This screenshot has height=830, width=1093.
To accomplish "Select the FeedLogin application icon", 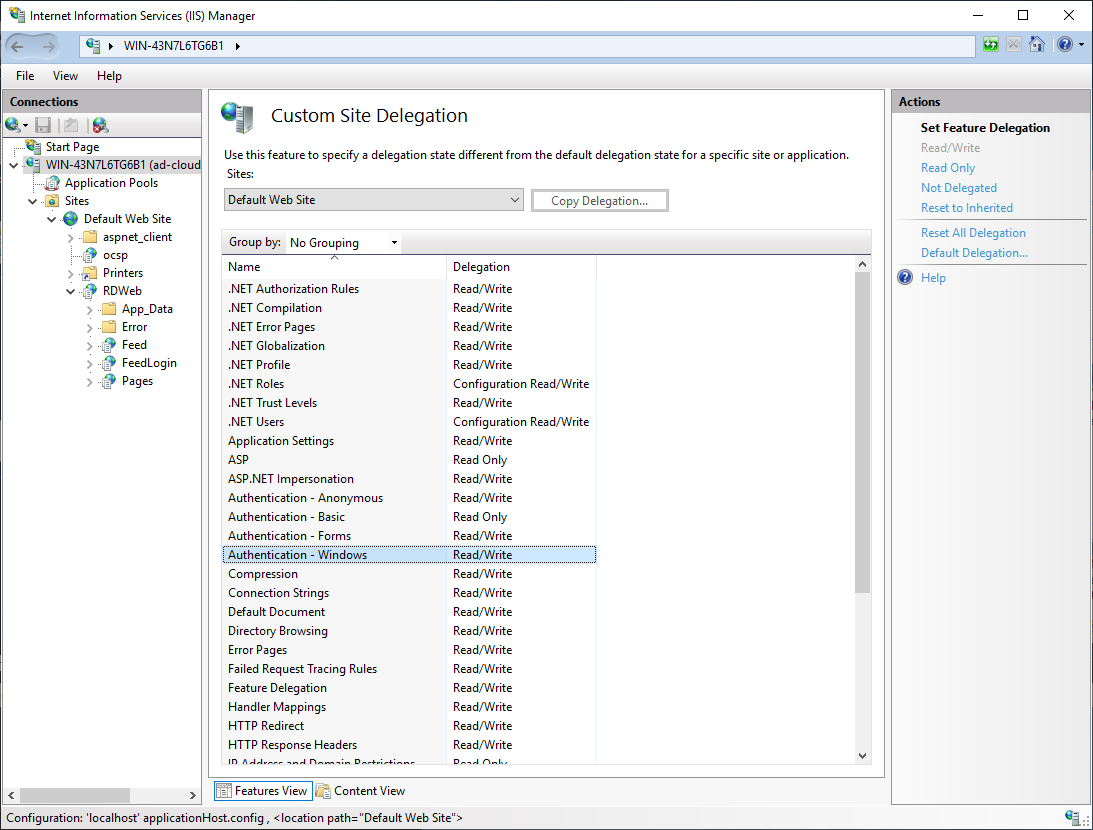I will pos(109,363).
